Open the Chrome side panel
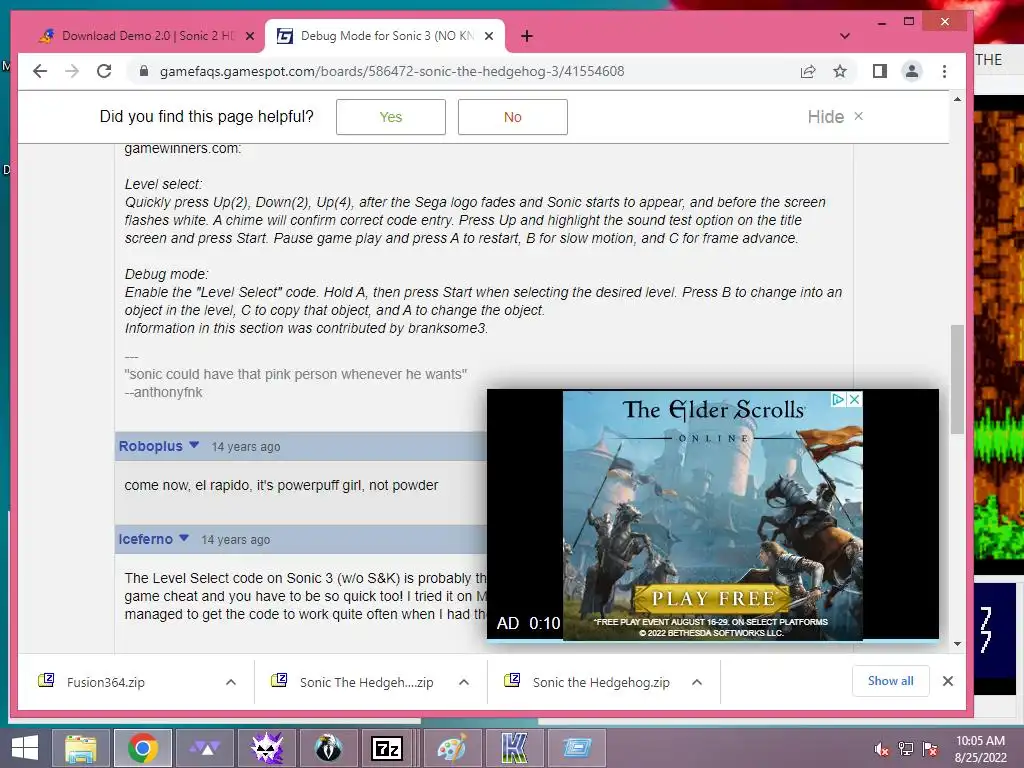1024x768 pixels. click(x=880, y=71)
